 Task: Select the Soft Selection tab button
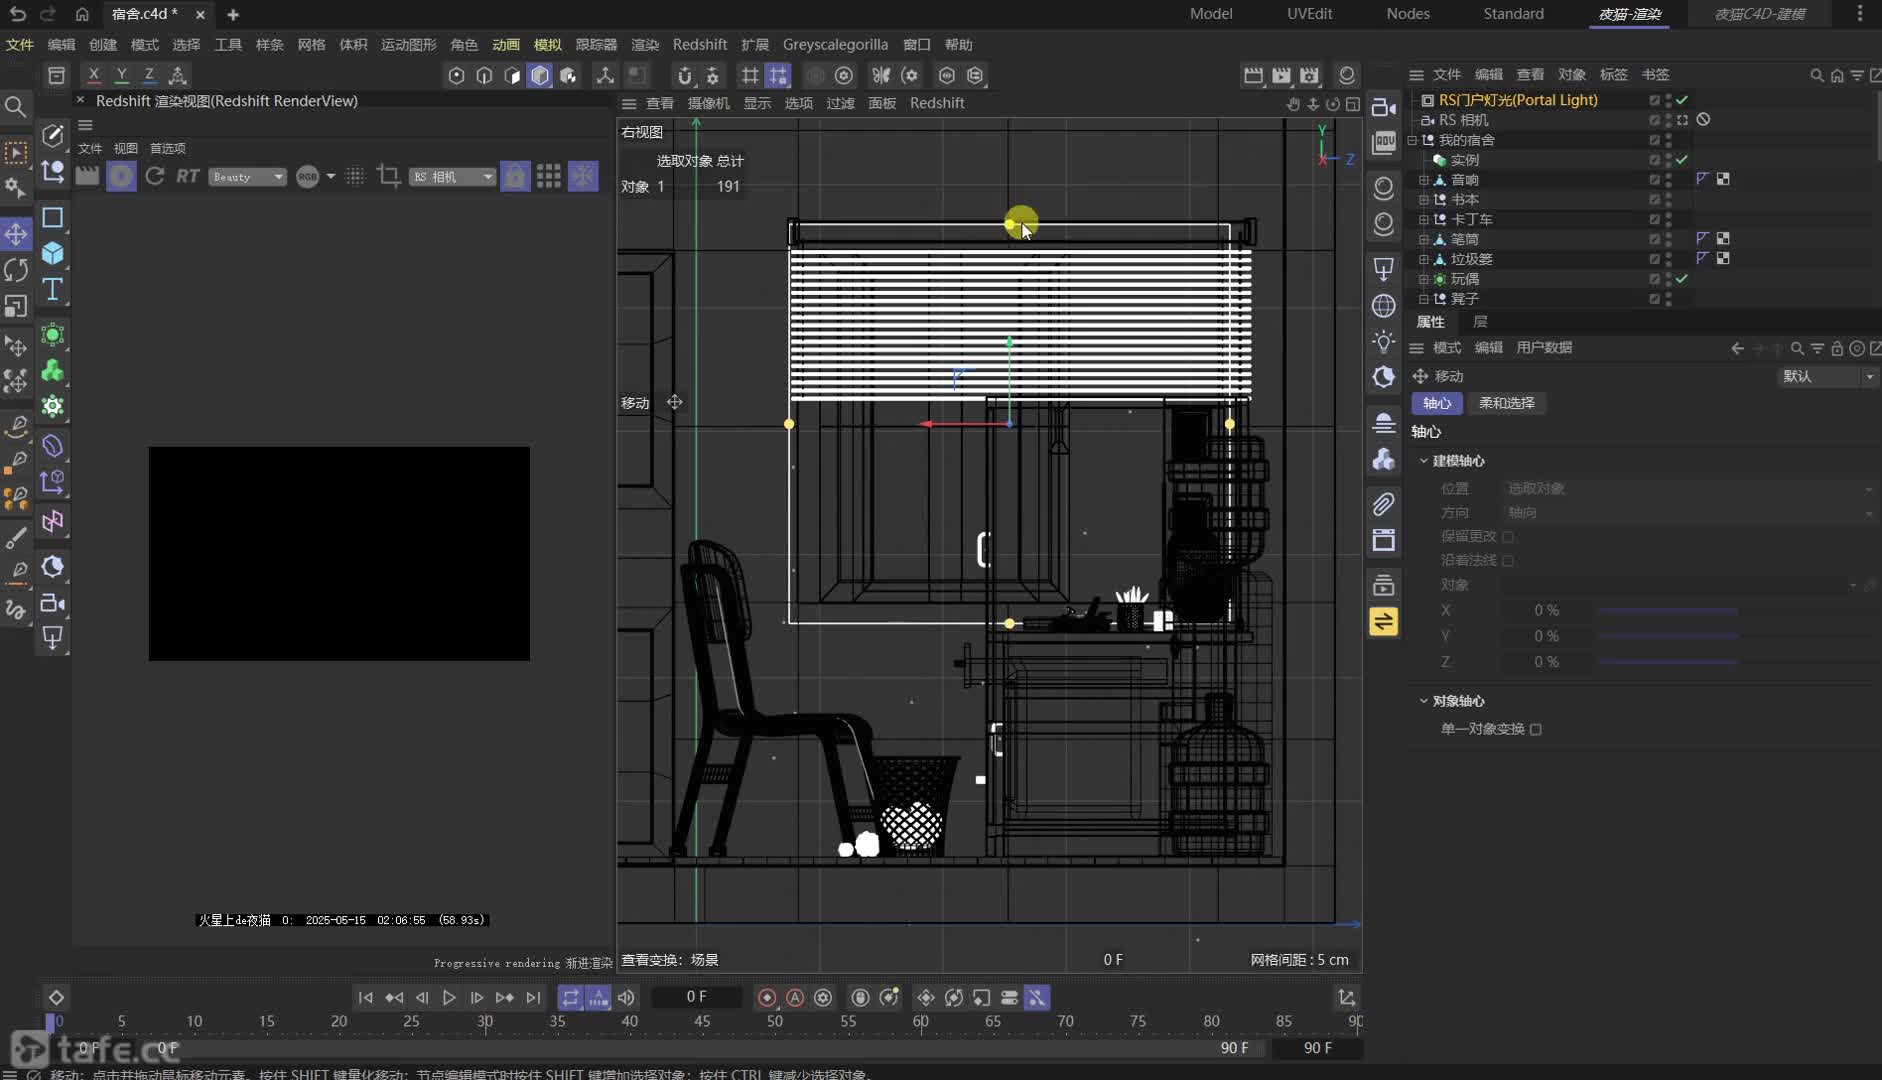coord(1506,403)
